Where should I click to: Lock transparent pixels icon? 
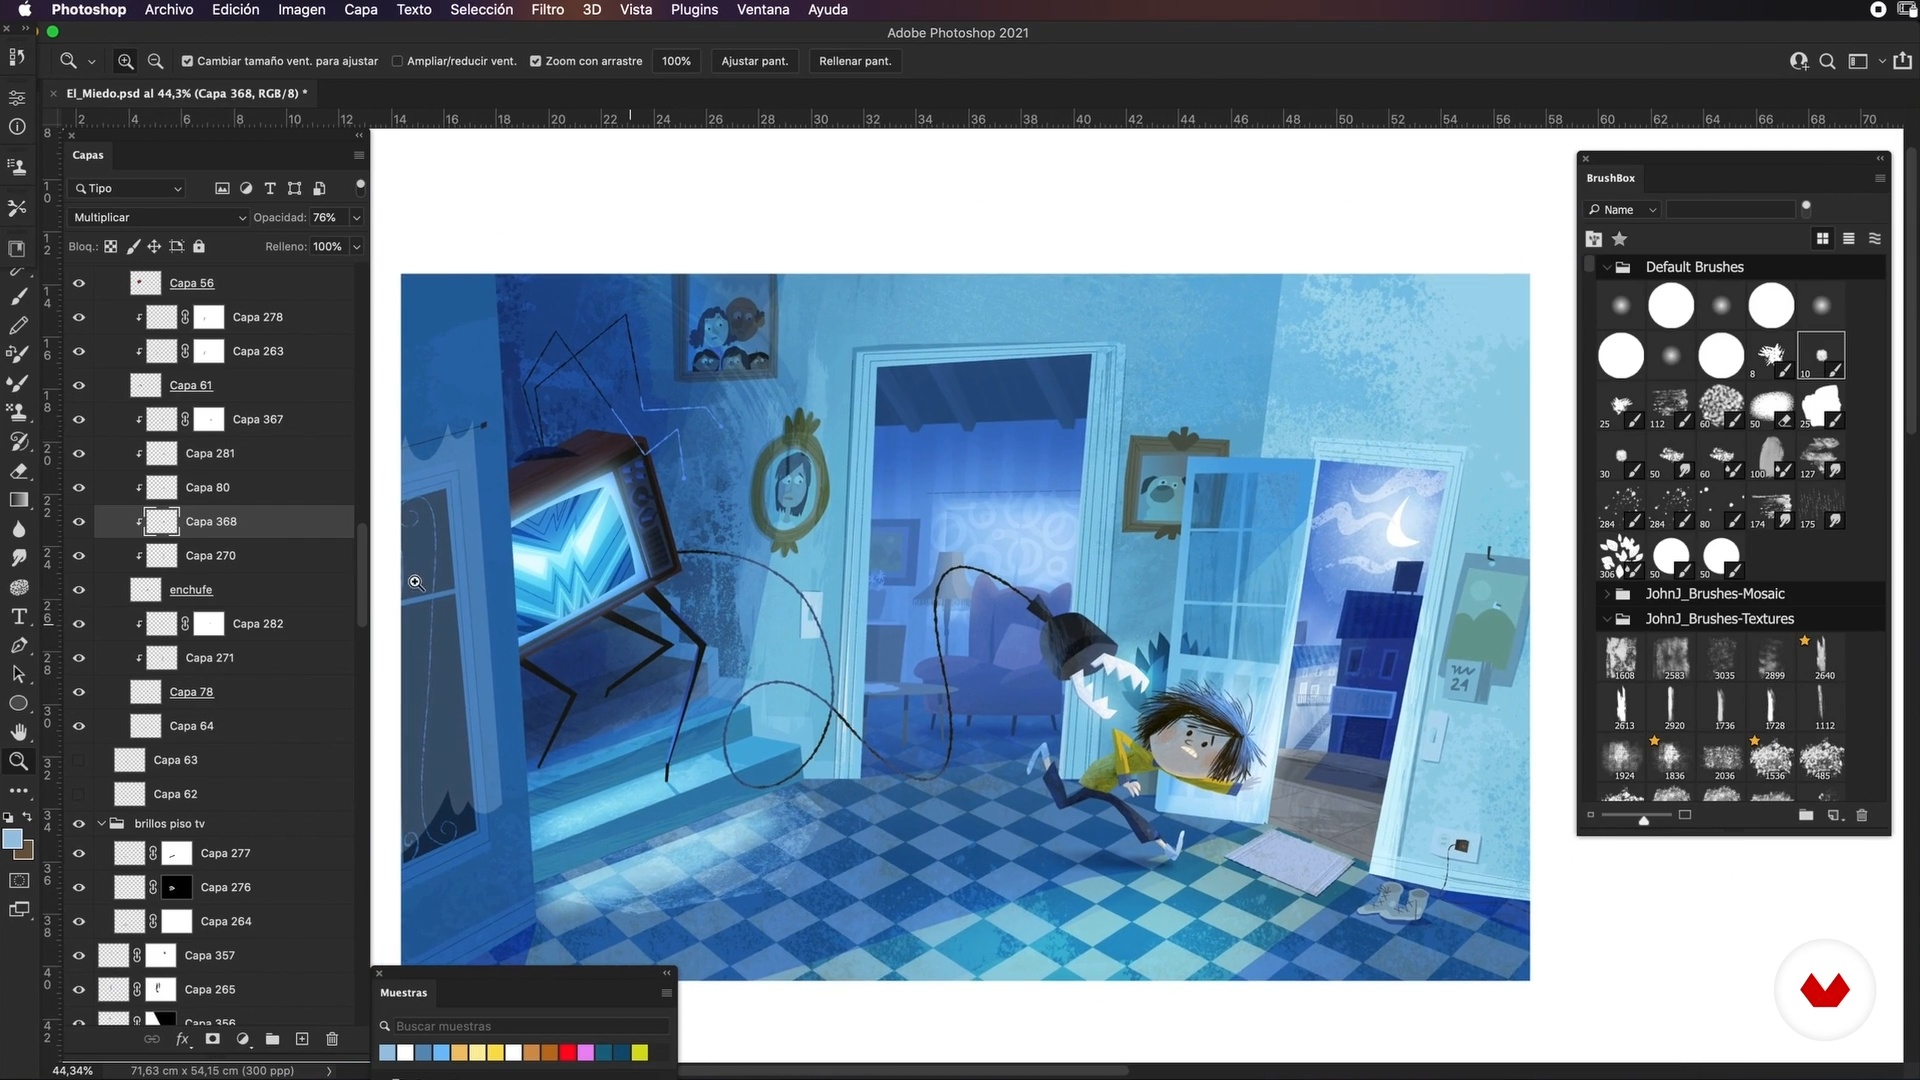pyautogui.click(x=111, y=246)
